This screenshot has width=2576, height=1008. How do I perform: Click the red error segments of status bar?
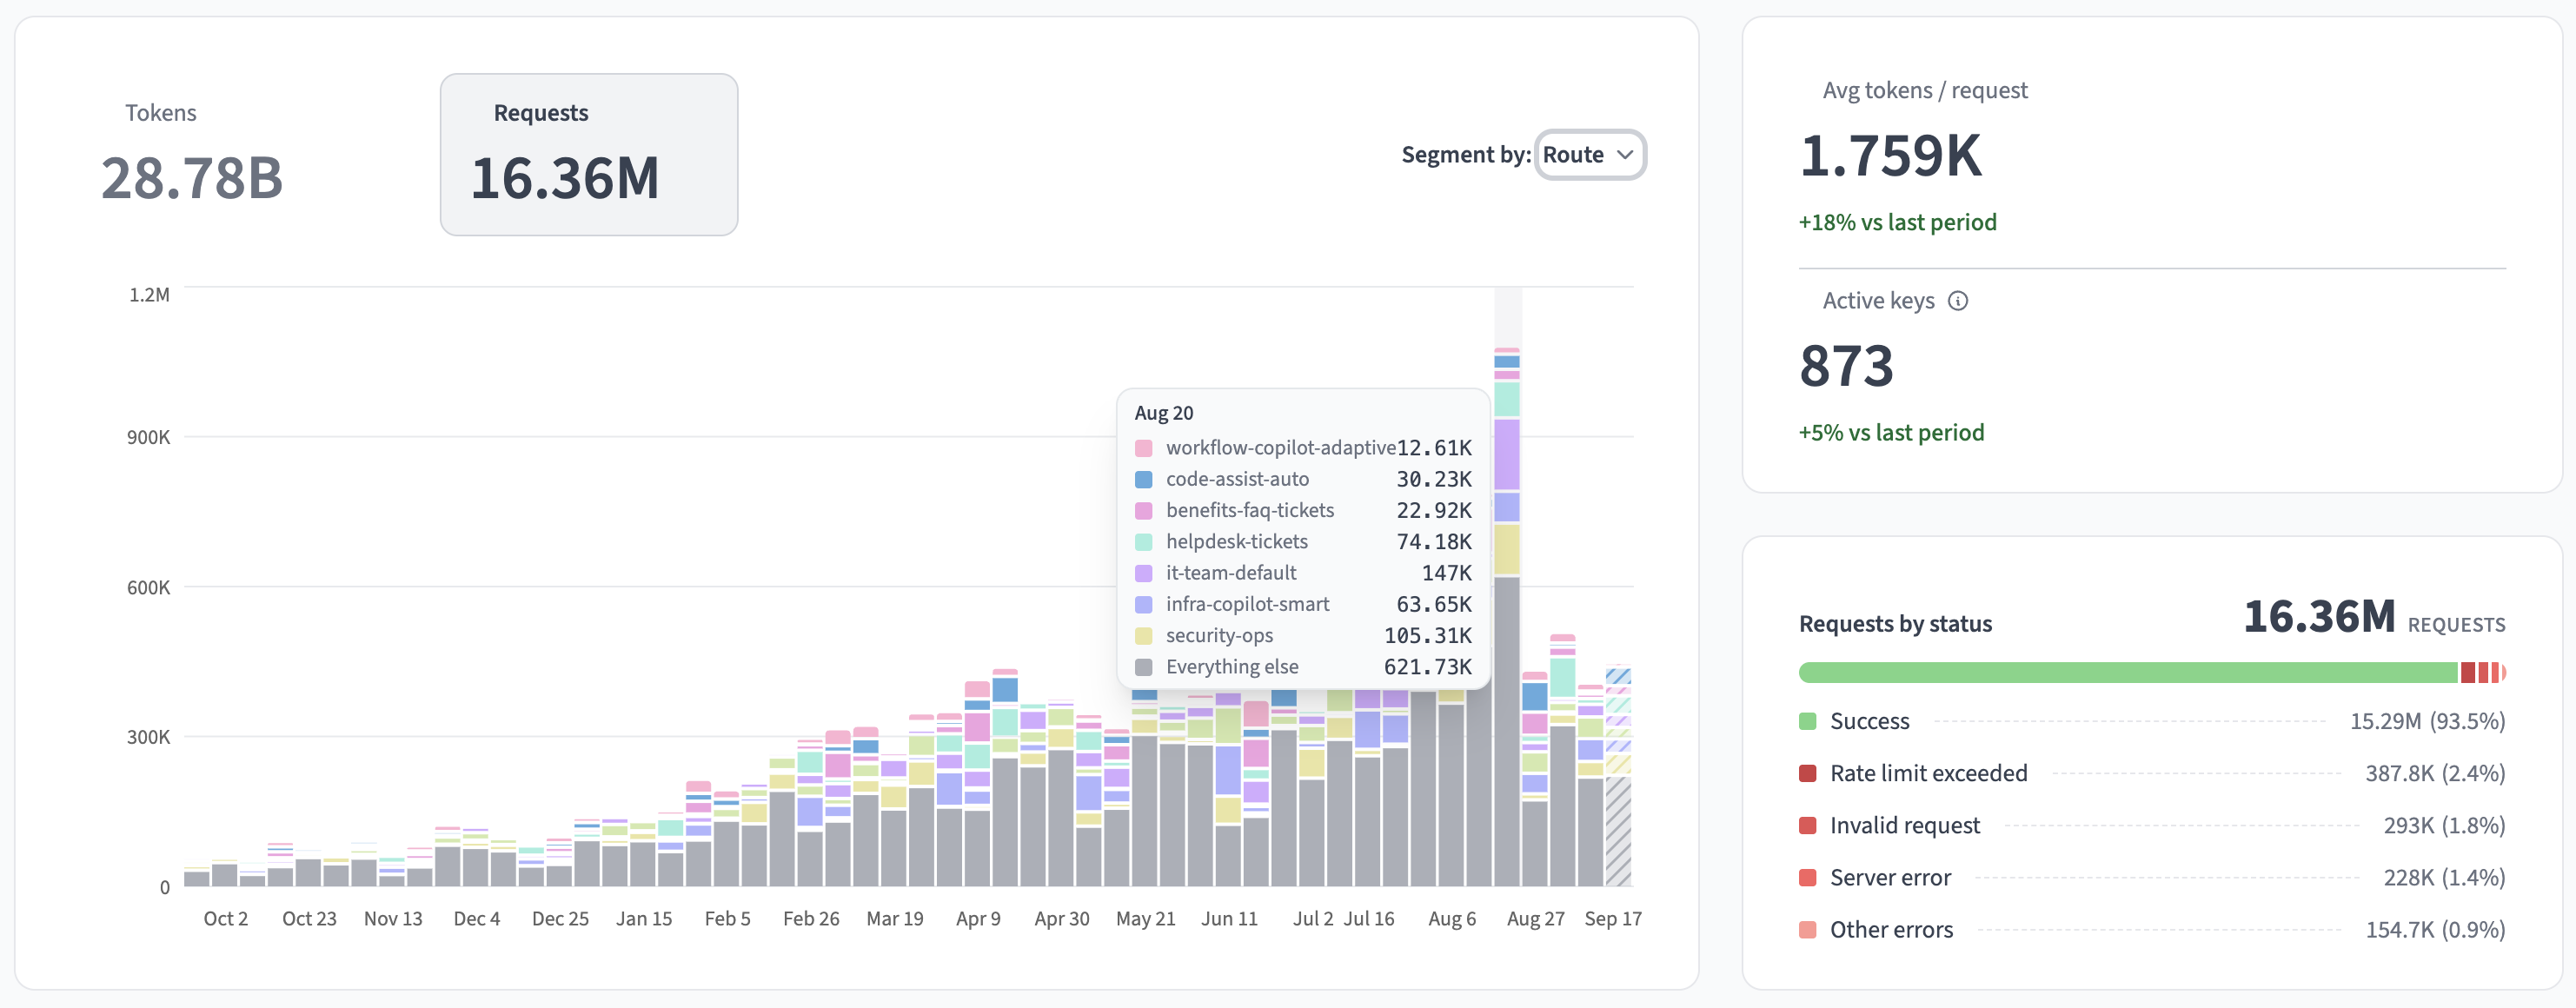point(2483,672)
